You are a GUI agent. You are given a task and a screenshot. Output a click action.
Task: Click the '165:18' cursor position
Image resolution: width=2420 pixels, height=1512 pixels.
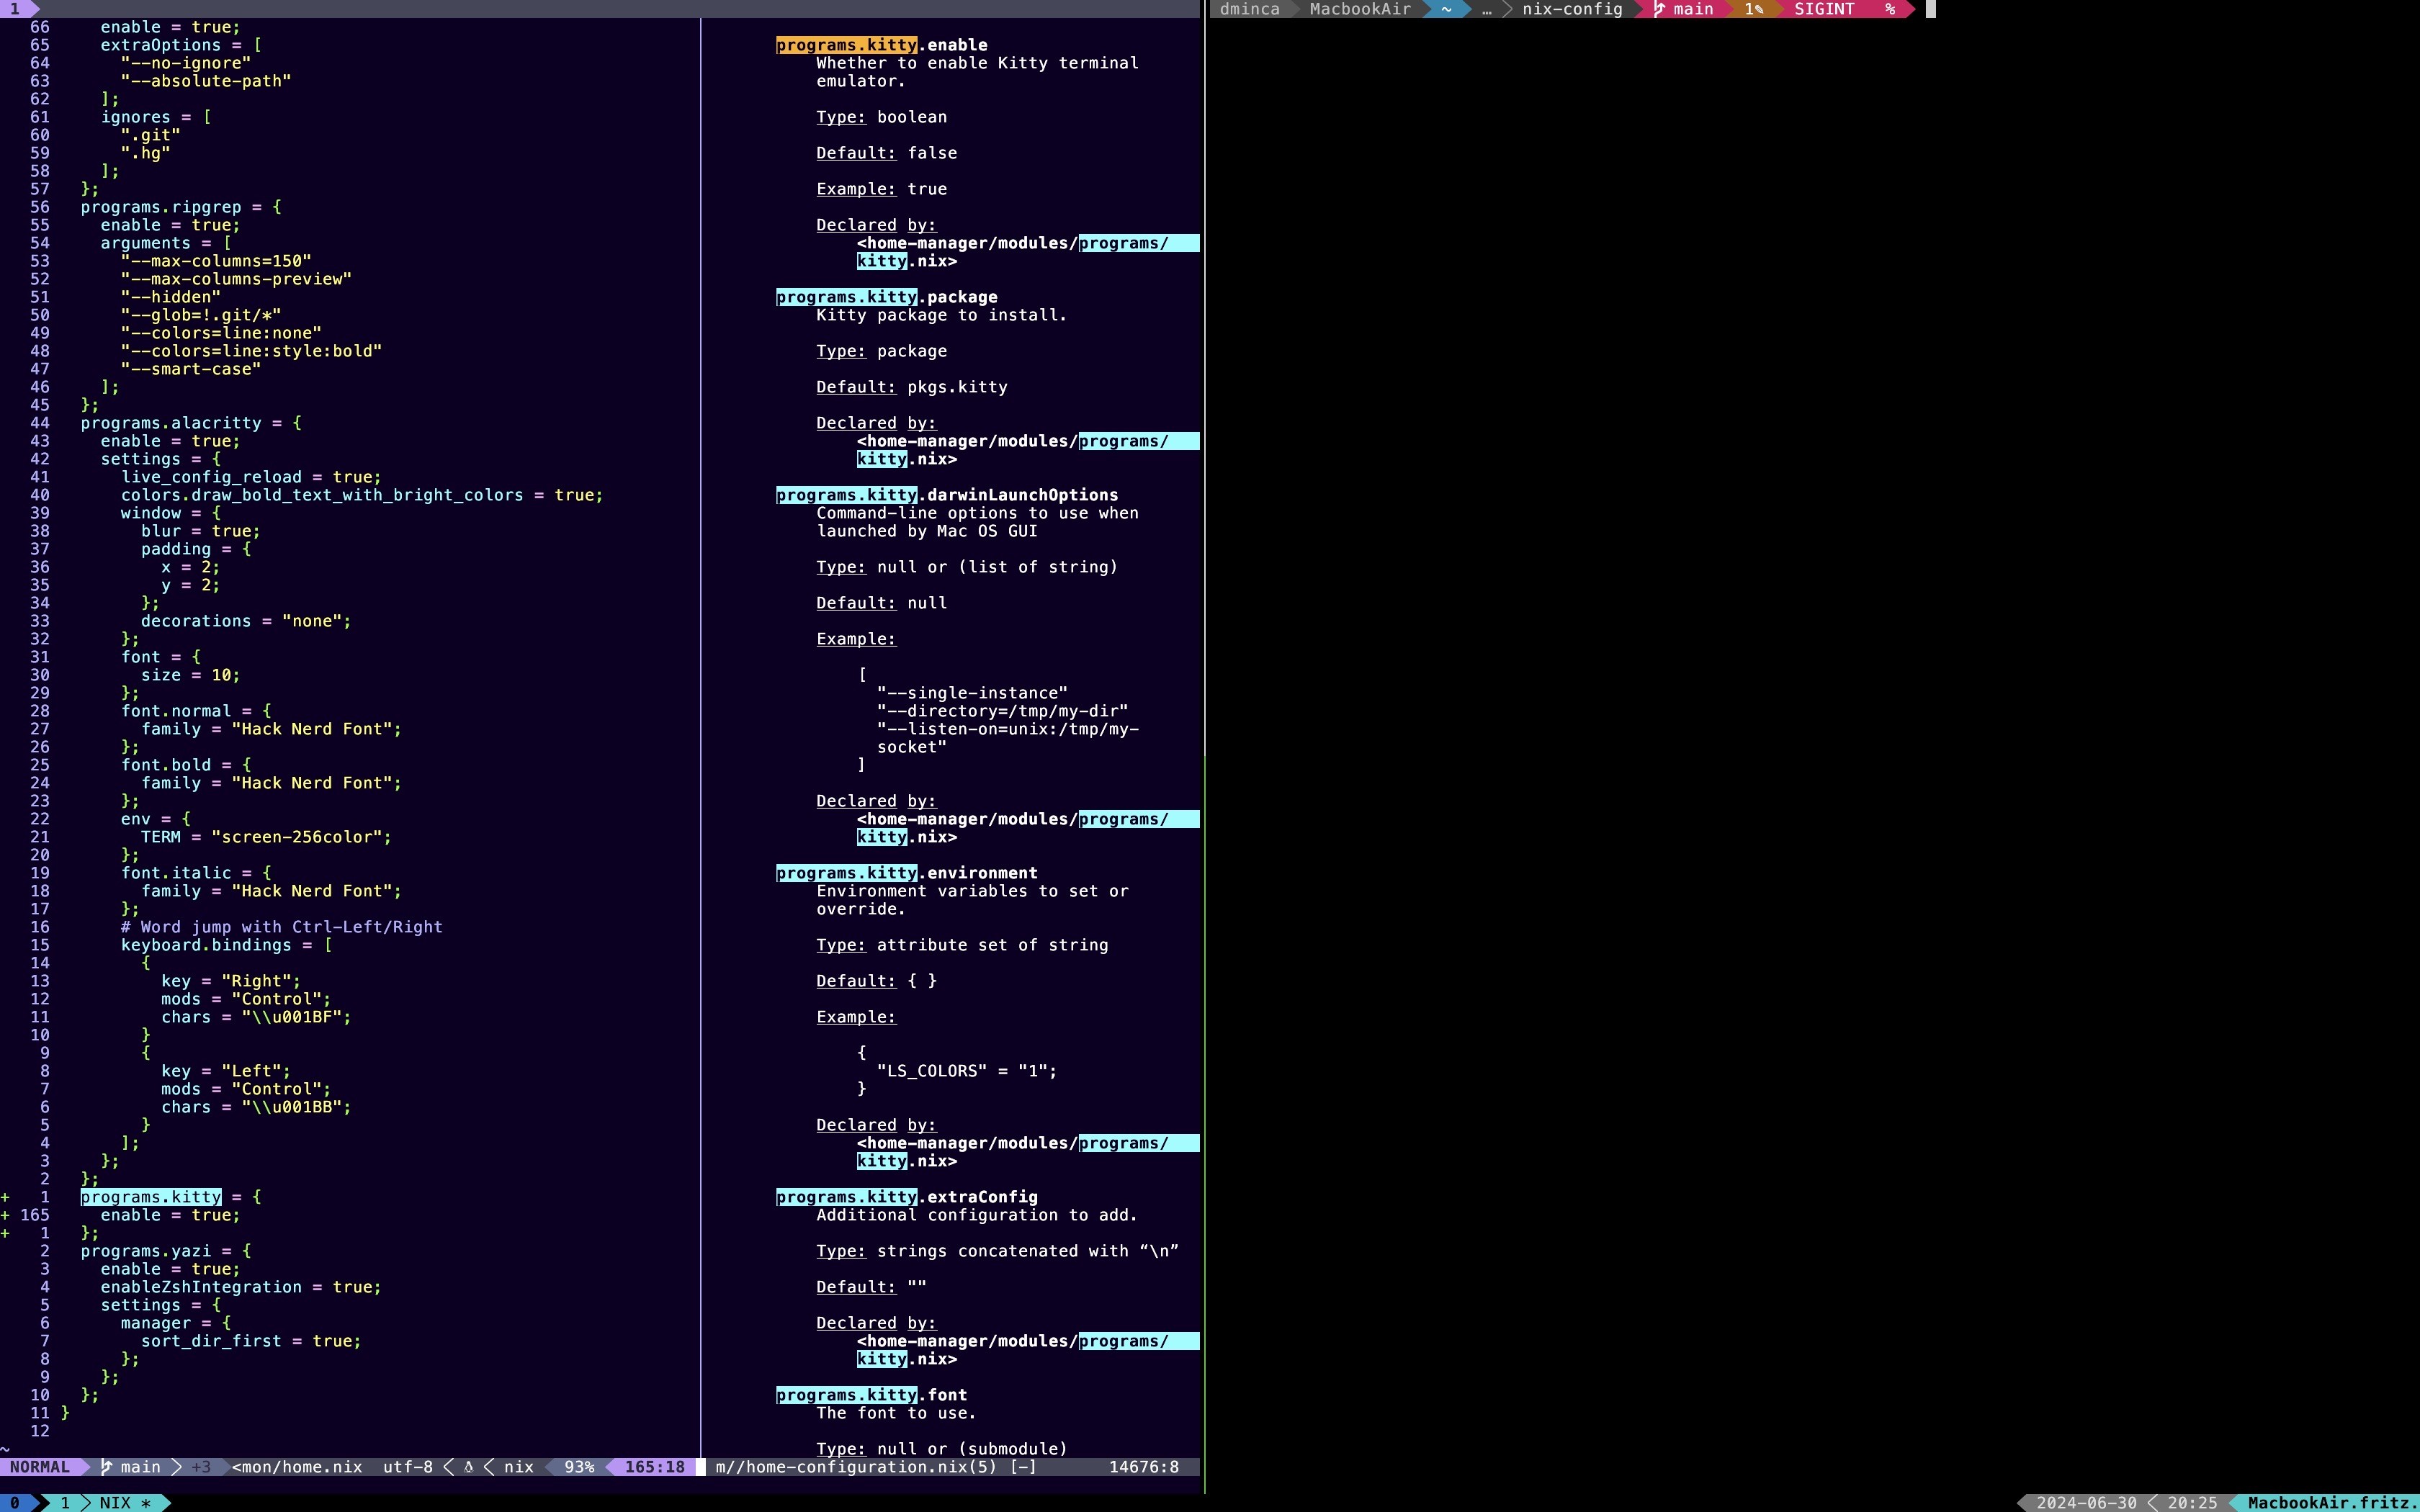coord(655,1467)
